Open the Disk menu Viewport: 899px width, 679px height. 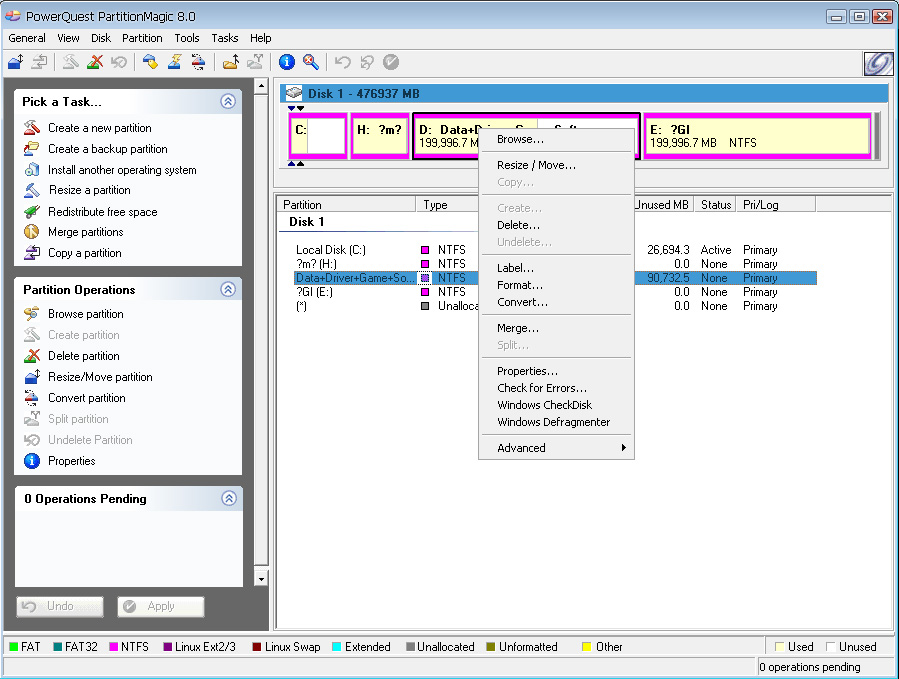point(101,38)
